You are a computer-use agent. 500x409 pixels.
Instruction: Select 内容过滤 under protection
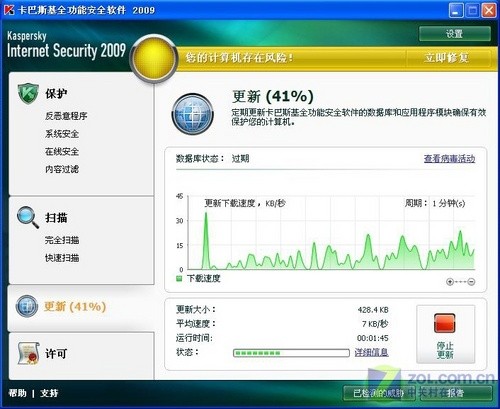coord(62,169)
